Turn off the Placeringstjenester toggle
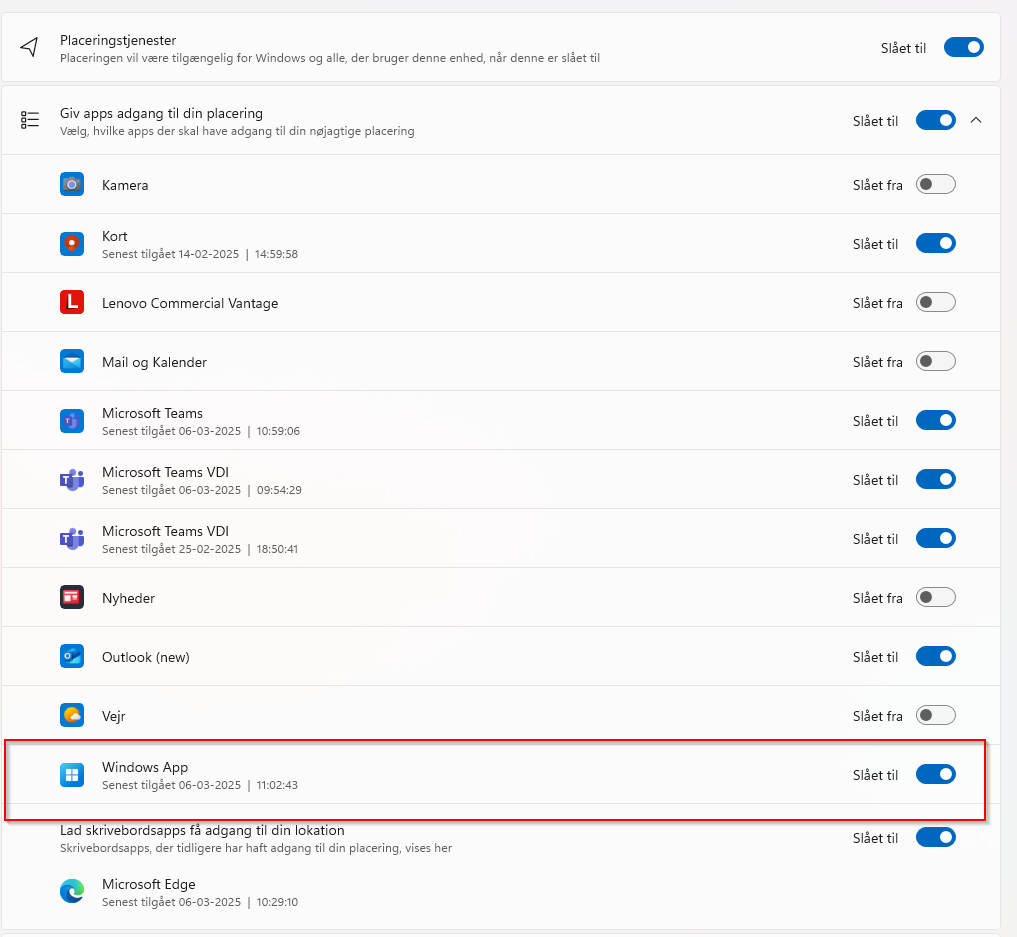 click(963, 48)
